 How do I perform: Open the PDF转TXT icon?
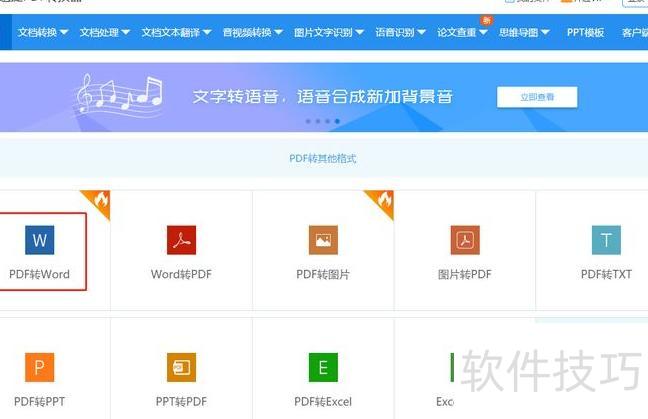[x=606, y=240]
